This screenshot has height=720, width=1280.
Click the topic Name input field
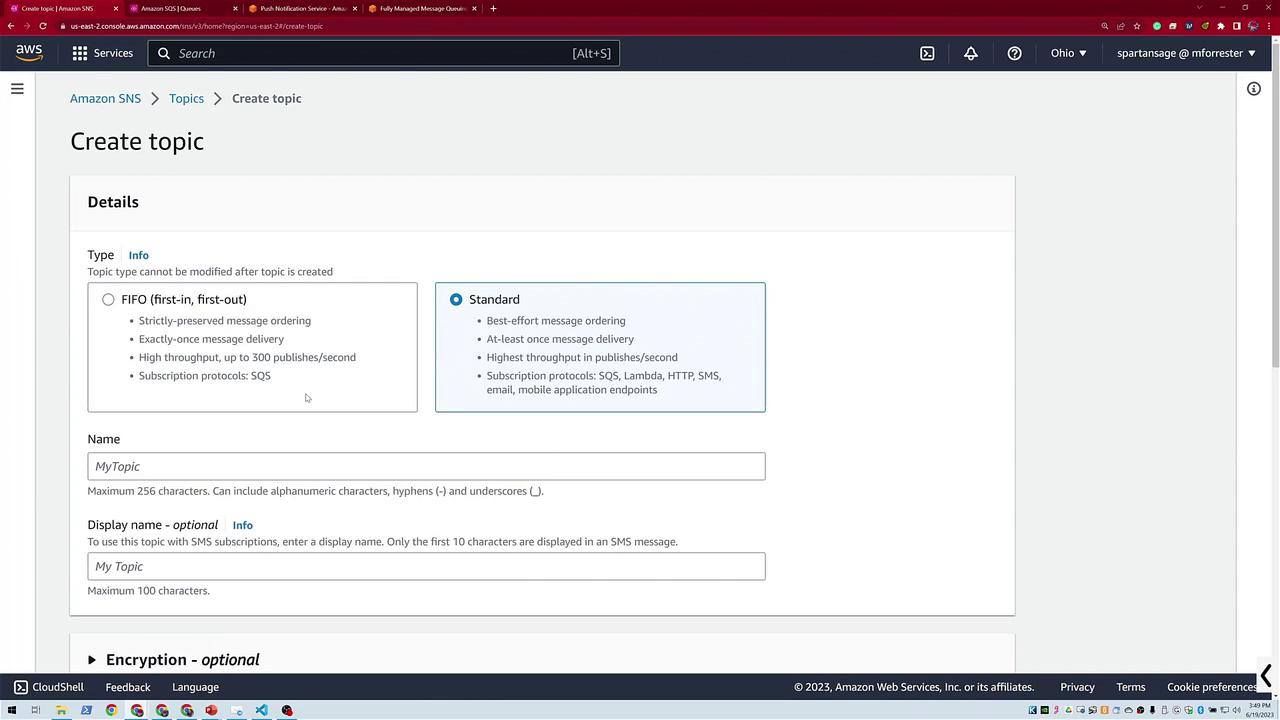[426, 466]
